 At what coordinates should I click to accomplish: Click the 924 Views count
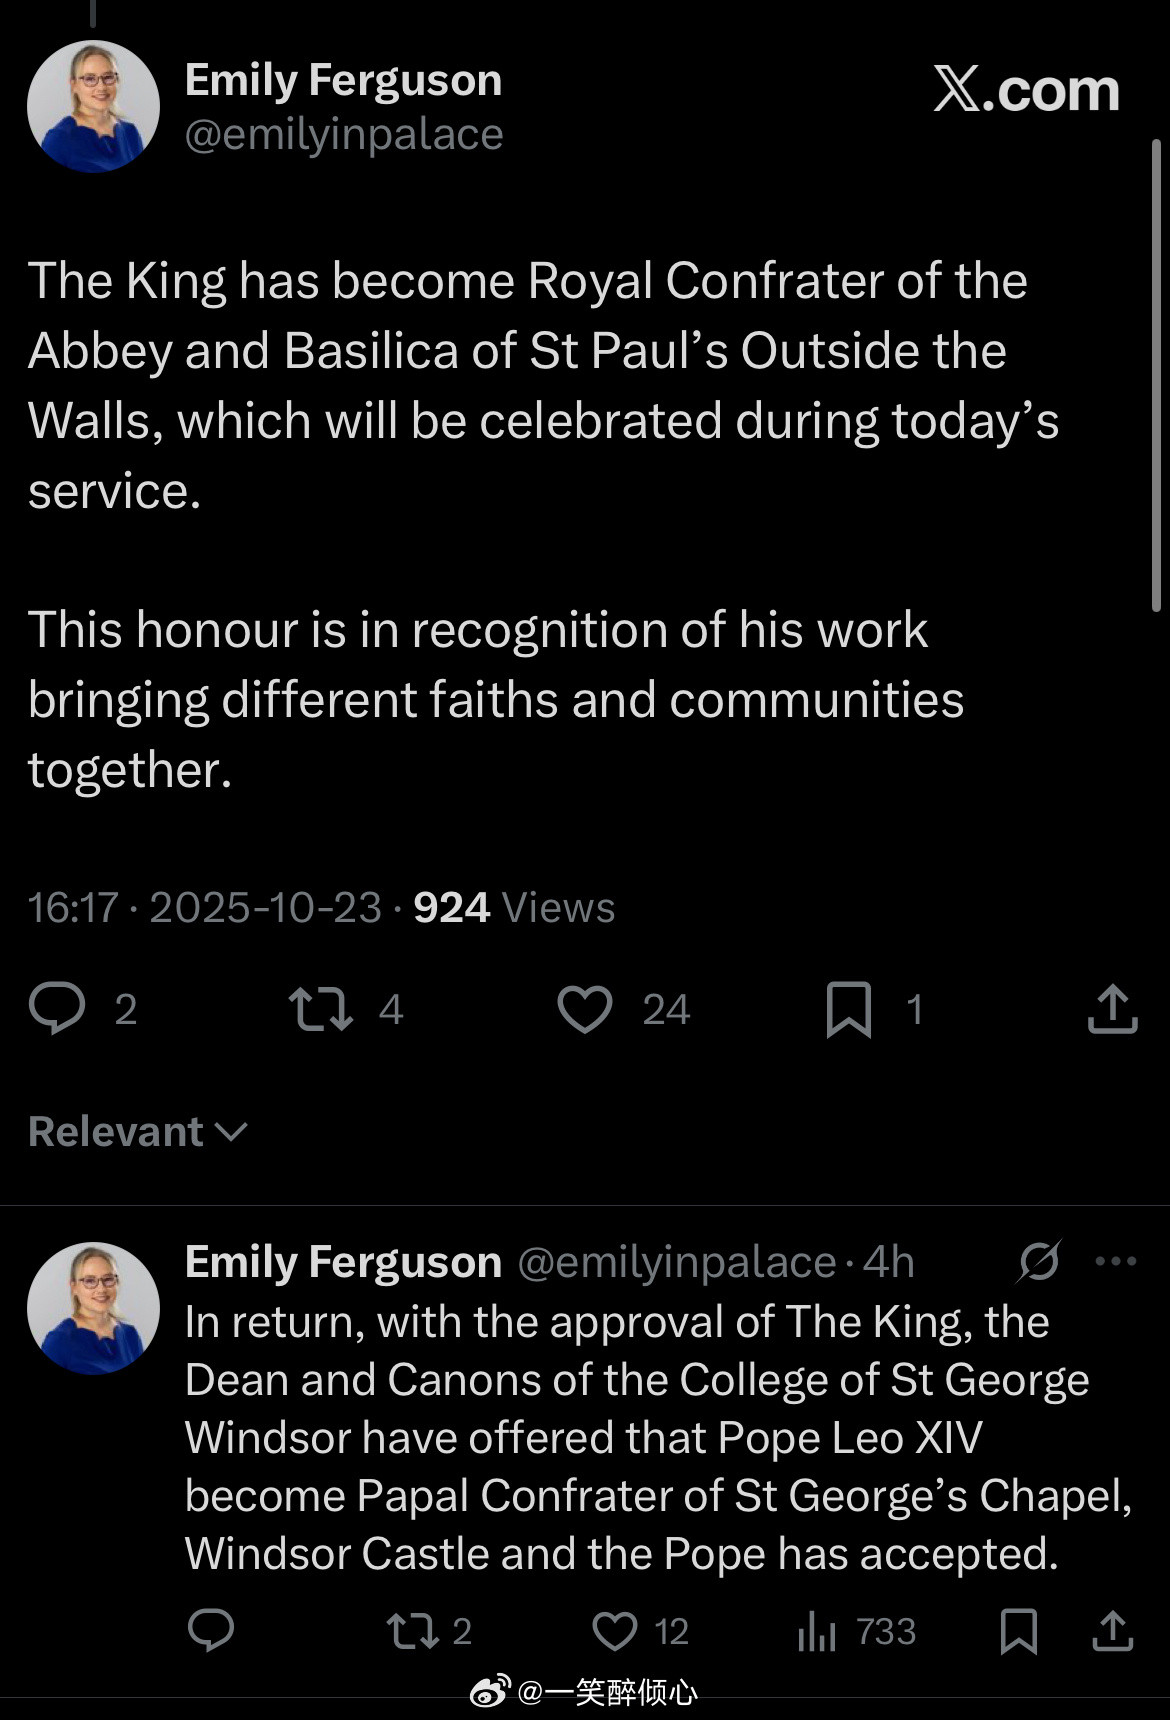point(513,908)
